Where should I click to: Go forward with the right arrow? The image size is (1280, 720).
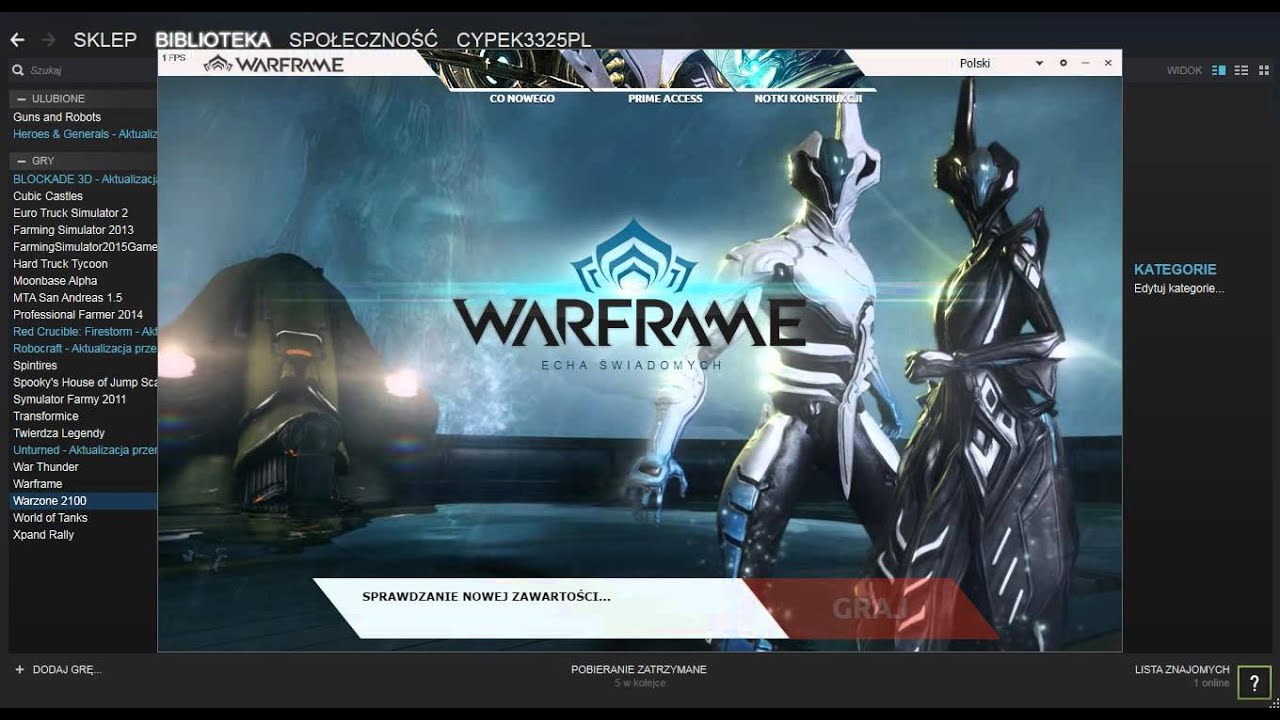click(48, 40)
